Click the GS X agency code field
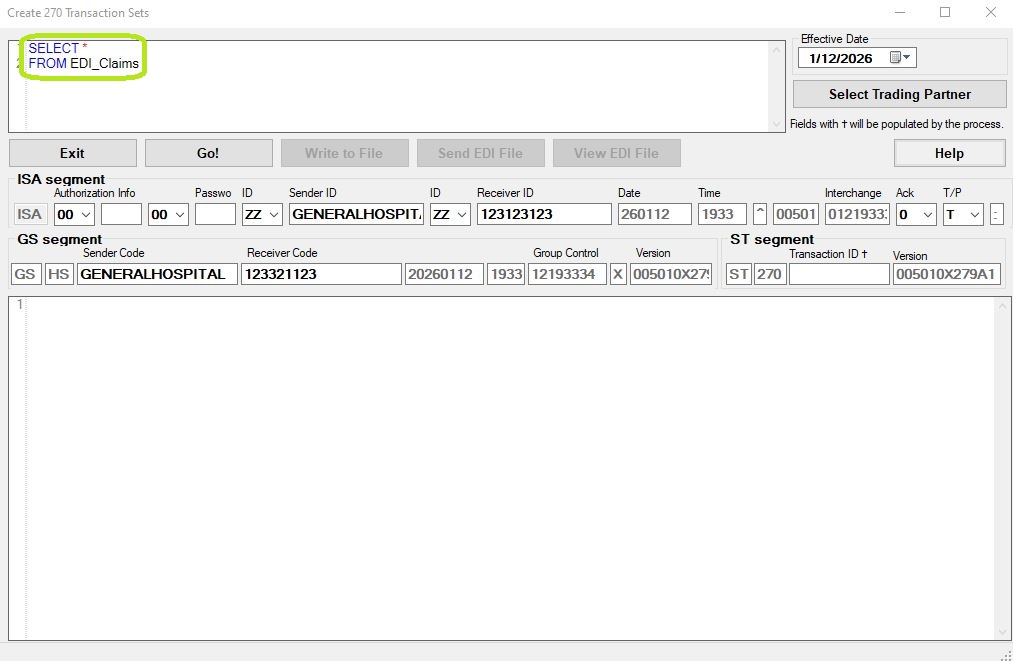The height and width of the screenshot is (661, 1013). point(618,274)
